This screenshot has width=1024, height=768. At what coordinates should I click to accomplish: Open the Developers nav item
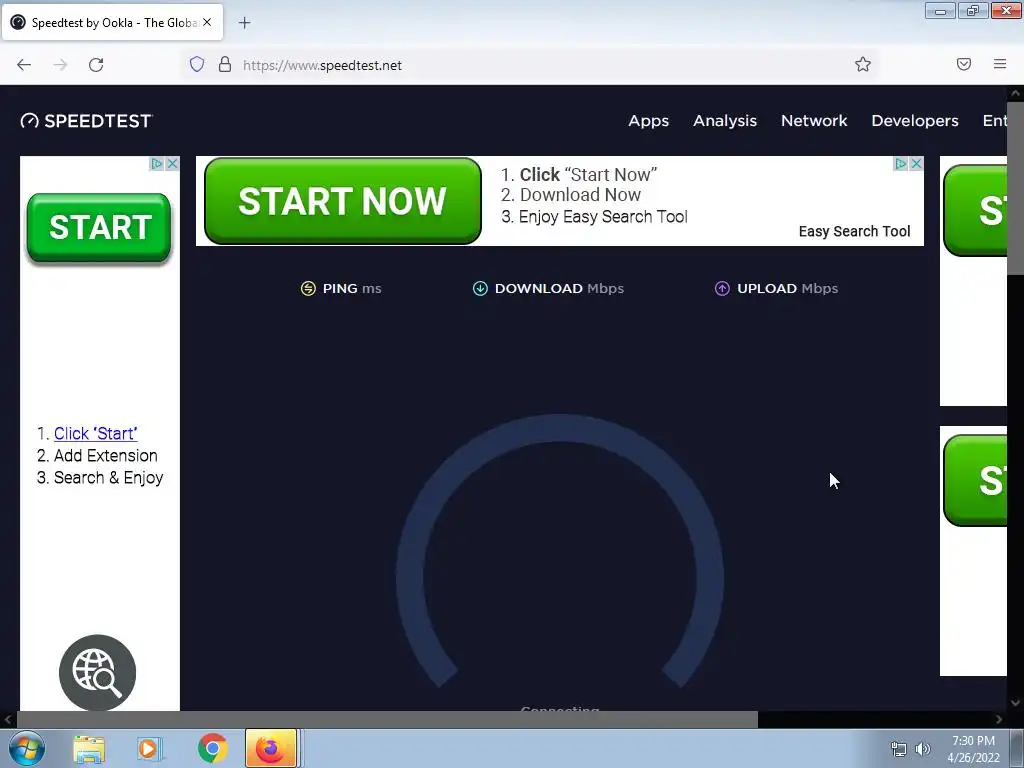914,121
